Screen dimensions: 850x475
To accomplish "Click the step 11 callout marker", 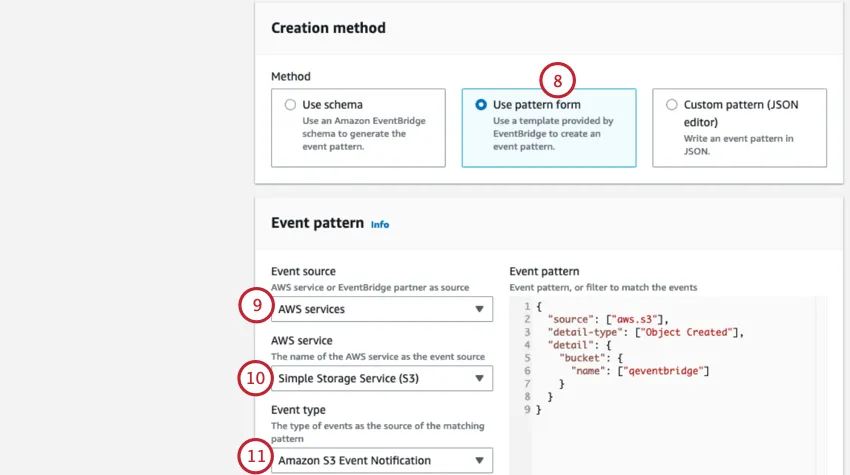I will tap(256, 458).
